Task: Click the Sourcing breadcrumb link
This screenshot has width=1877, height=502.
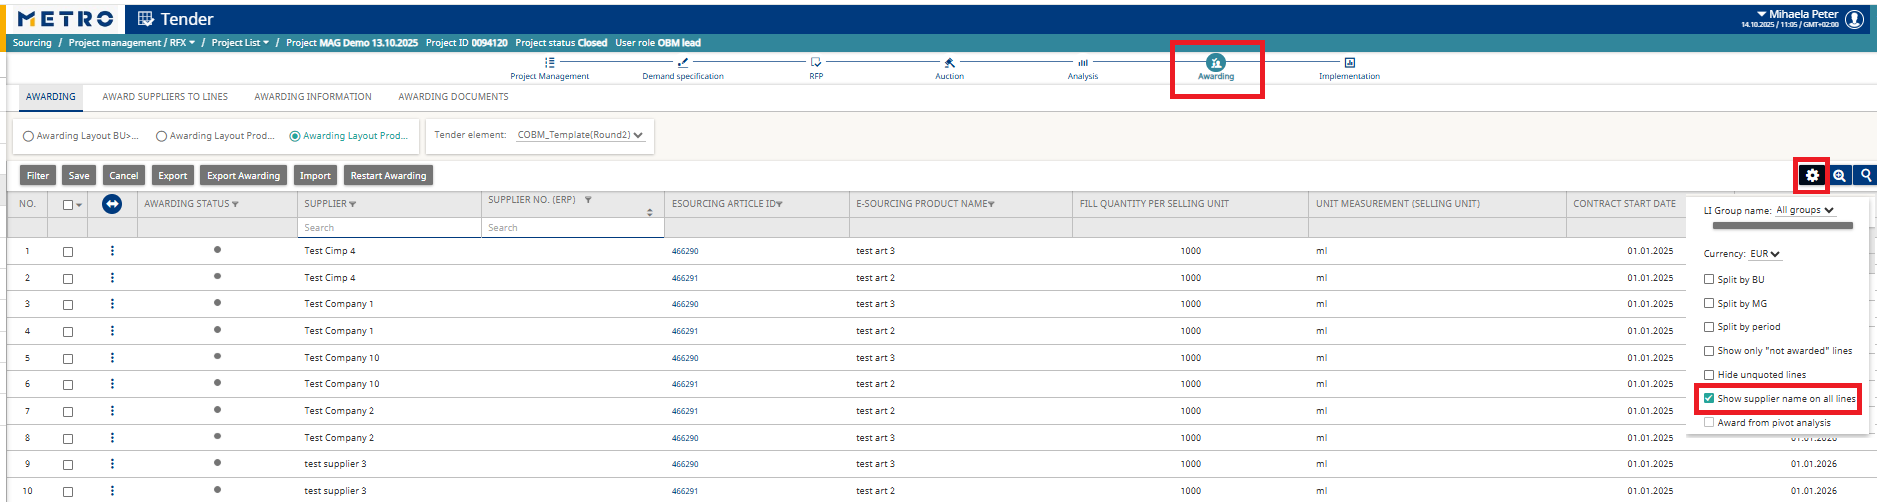Action: coord(32,43)
